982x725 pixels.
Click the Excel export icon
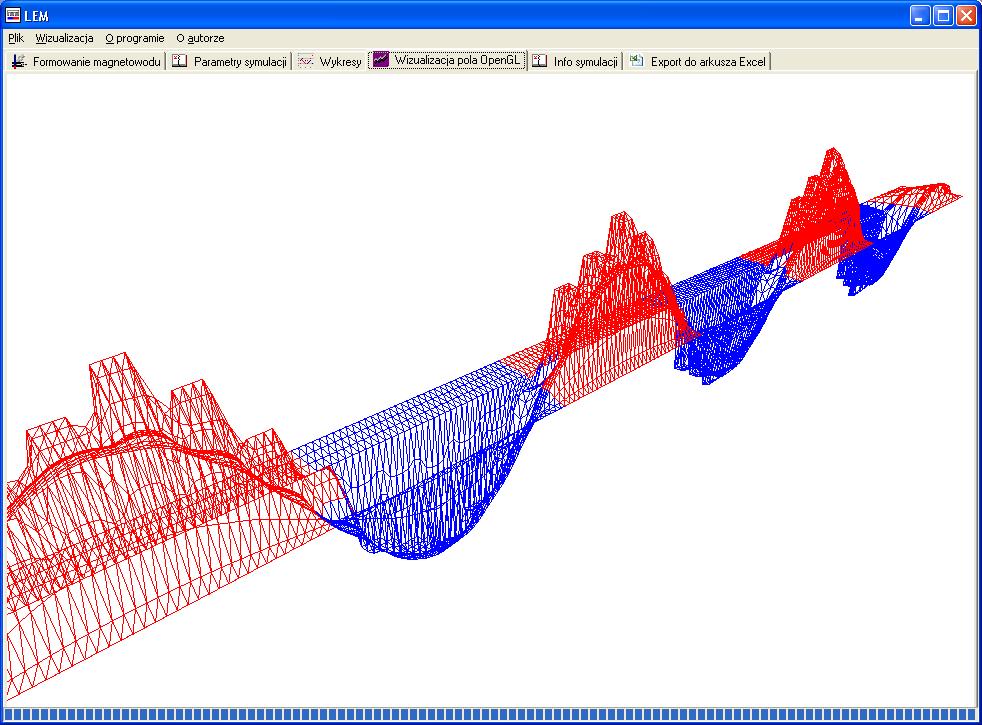click(636, 61)
